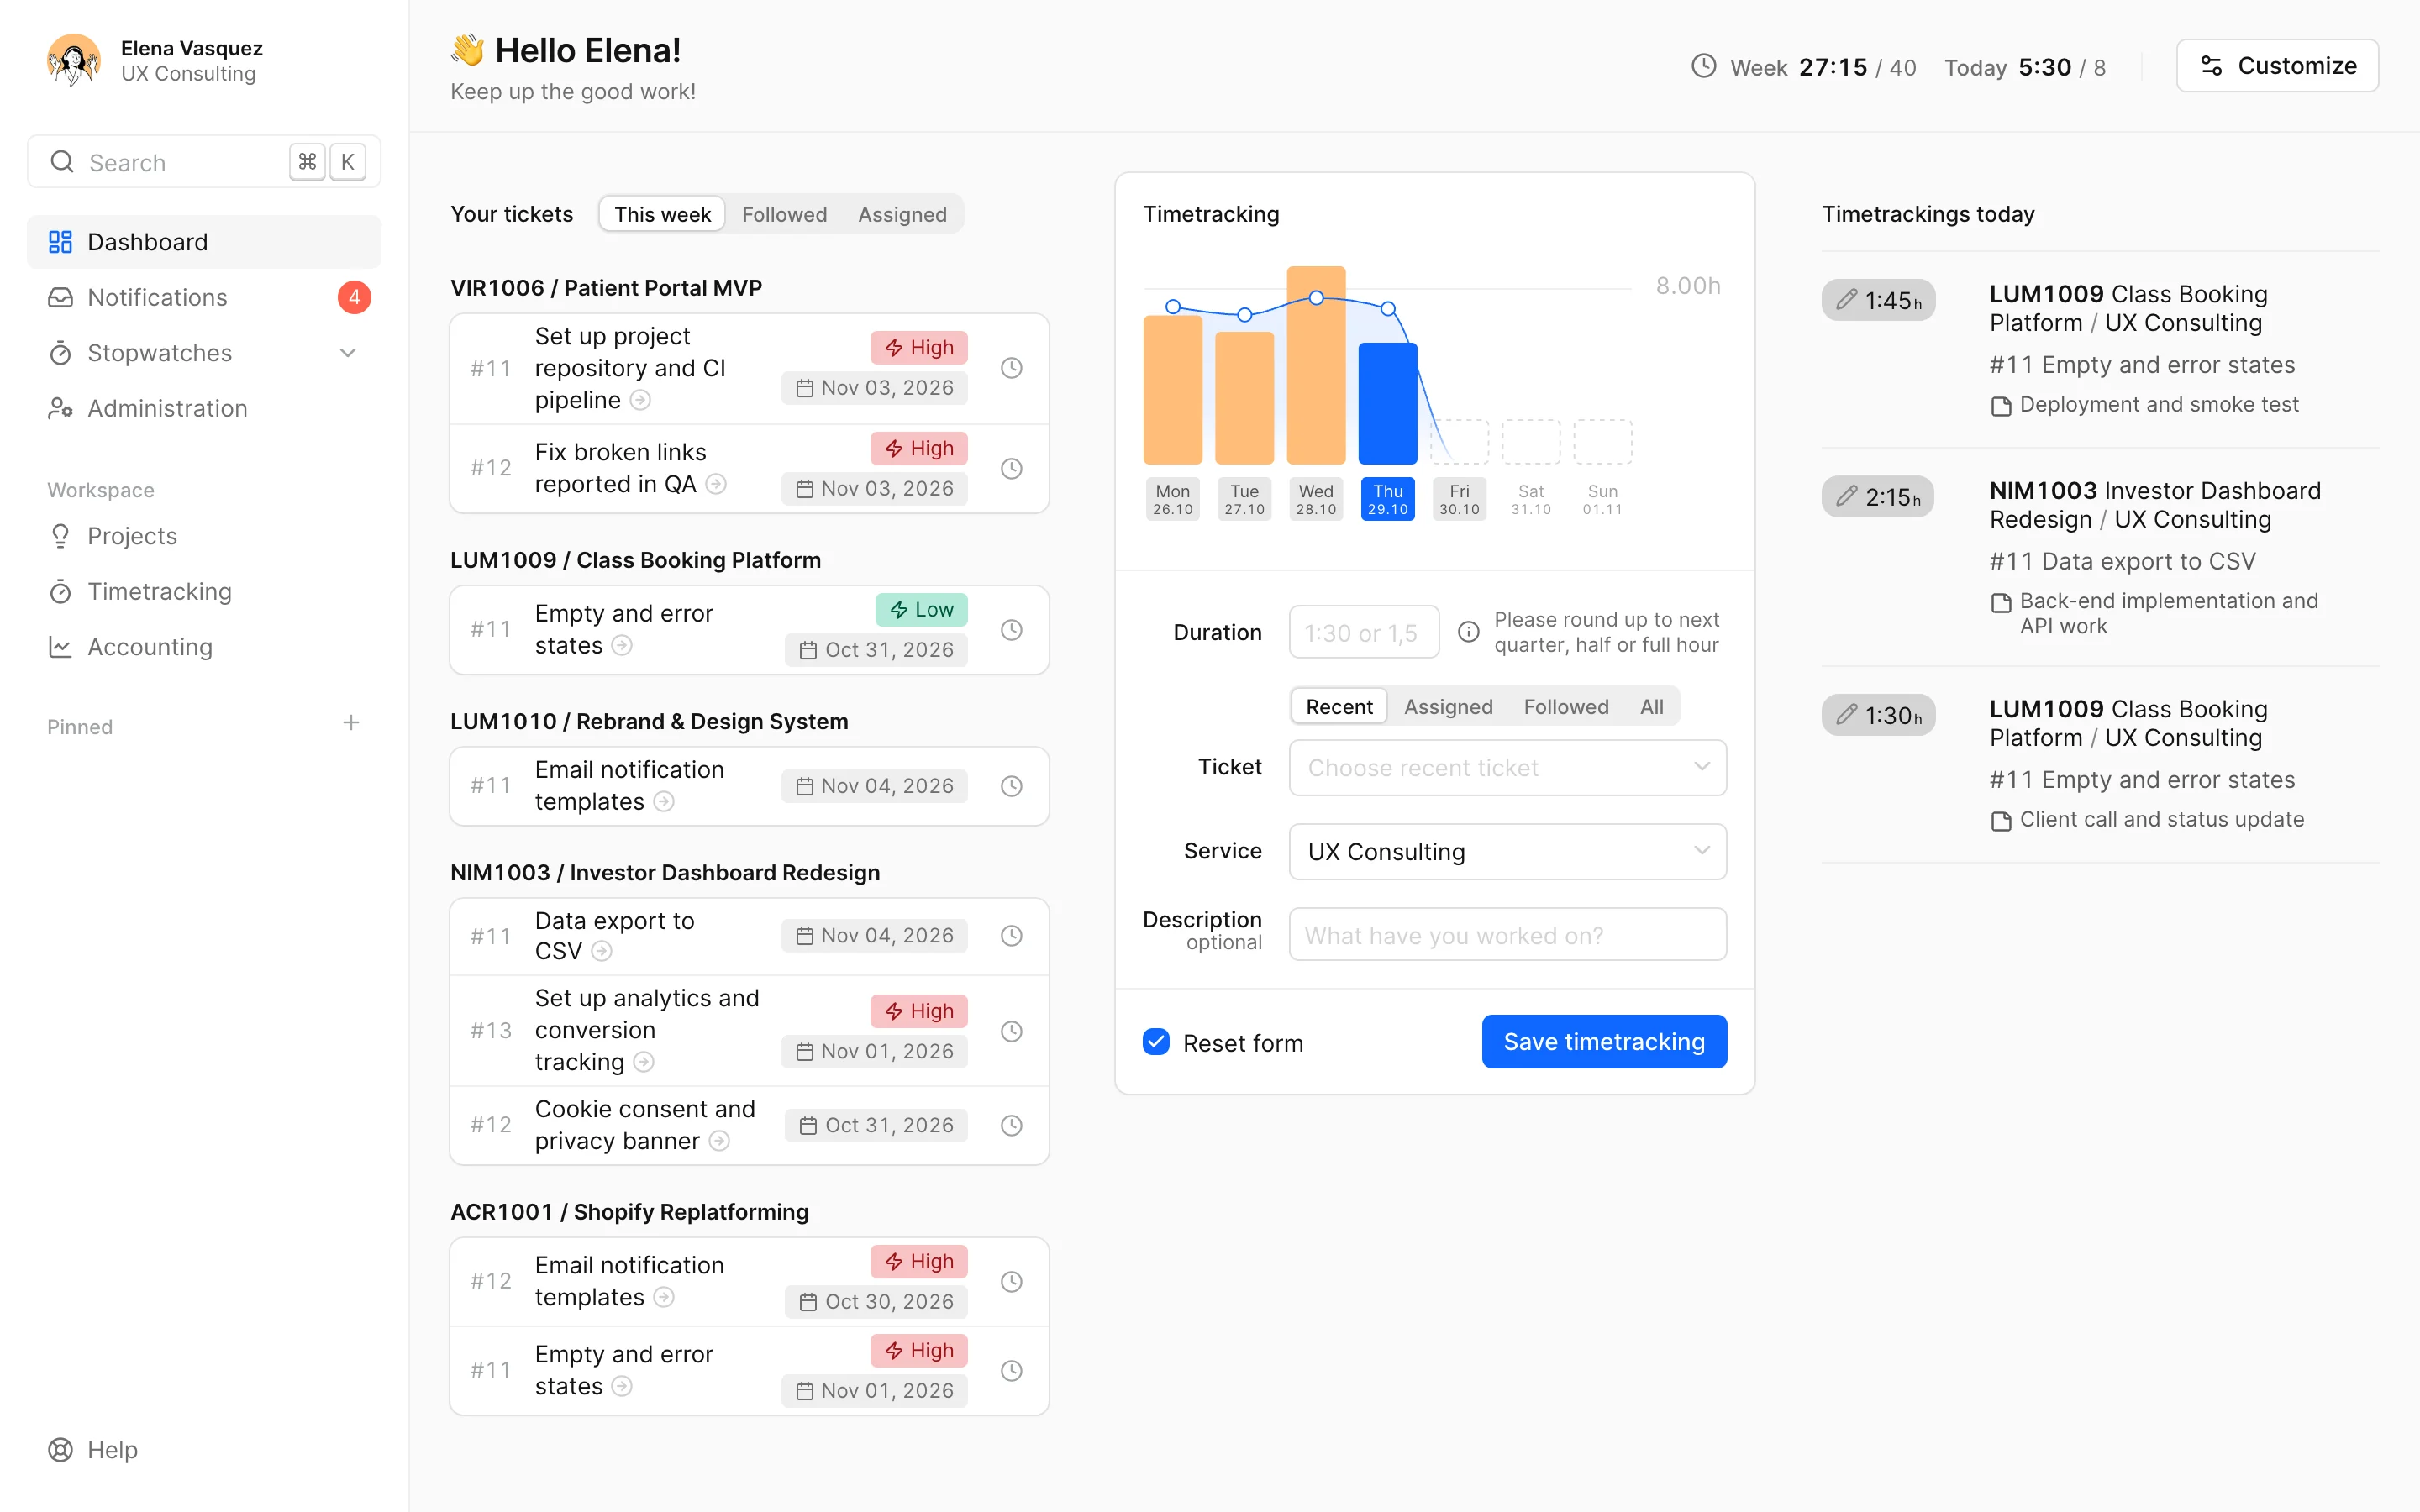
Task: Edit the 1:30h timetracking entry
Action: (x=1878, y=715)
